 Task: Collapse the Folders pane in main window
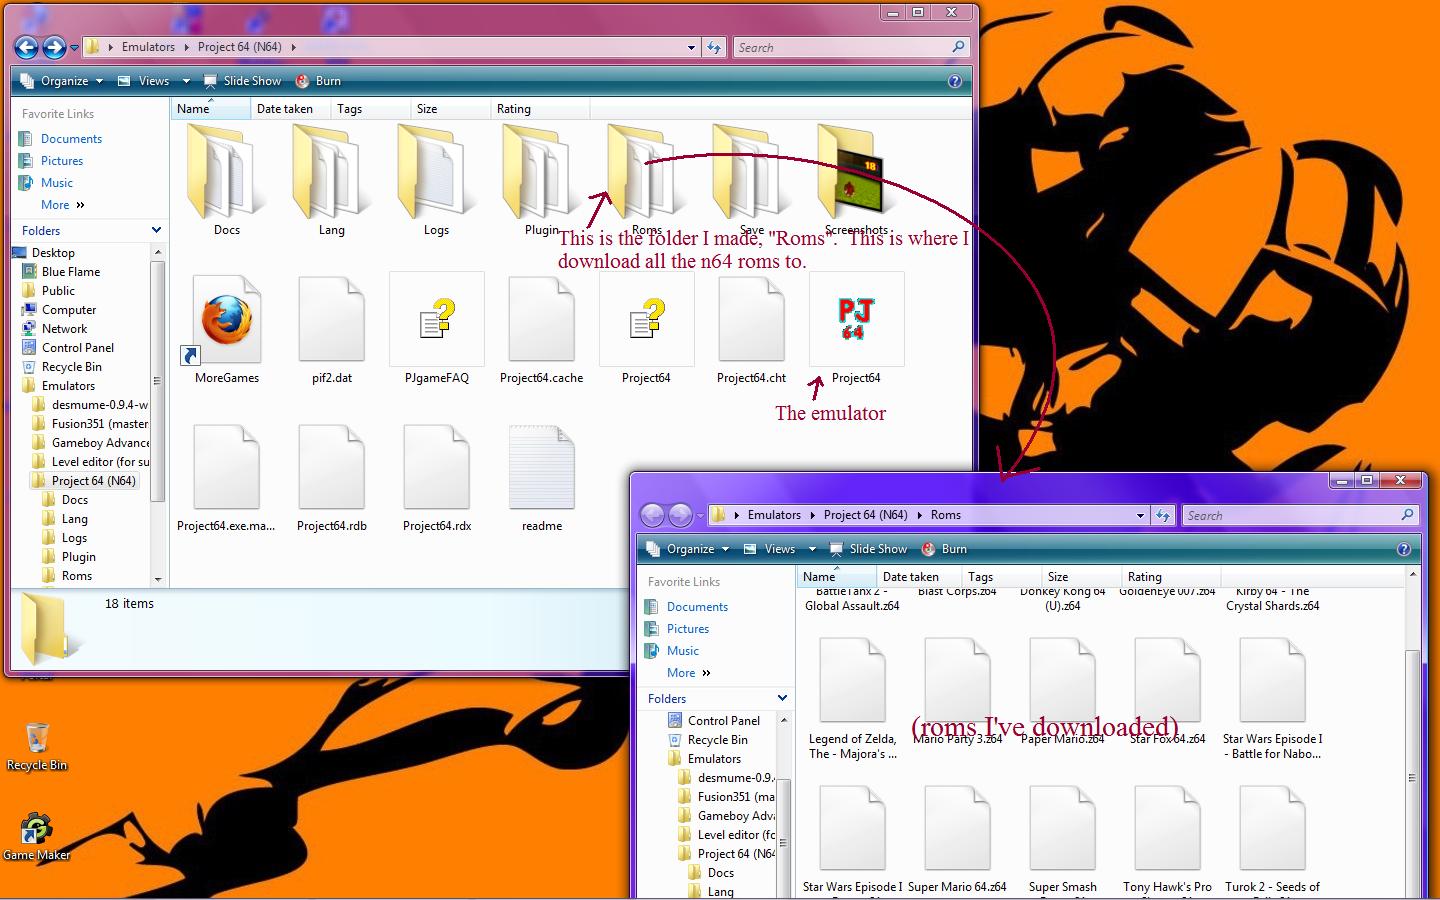pyautogui.click(x=156, y=230)
